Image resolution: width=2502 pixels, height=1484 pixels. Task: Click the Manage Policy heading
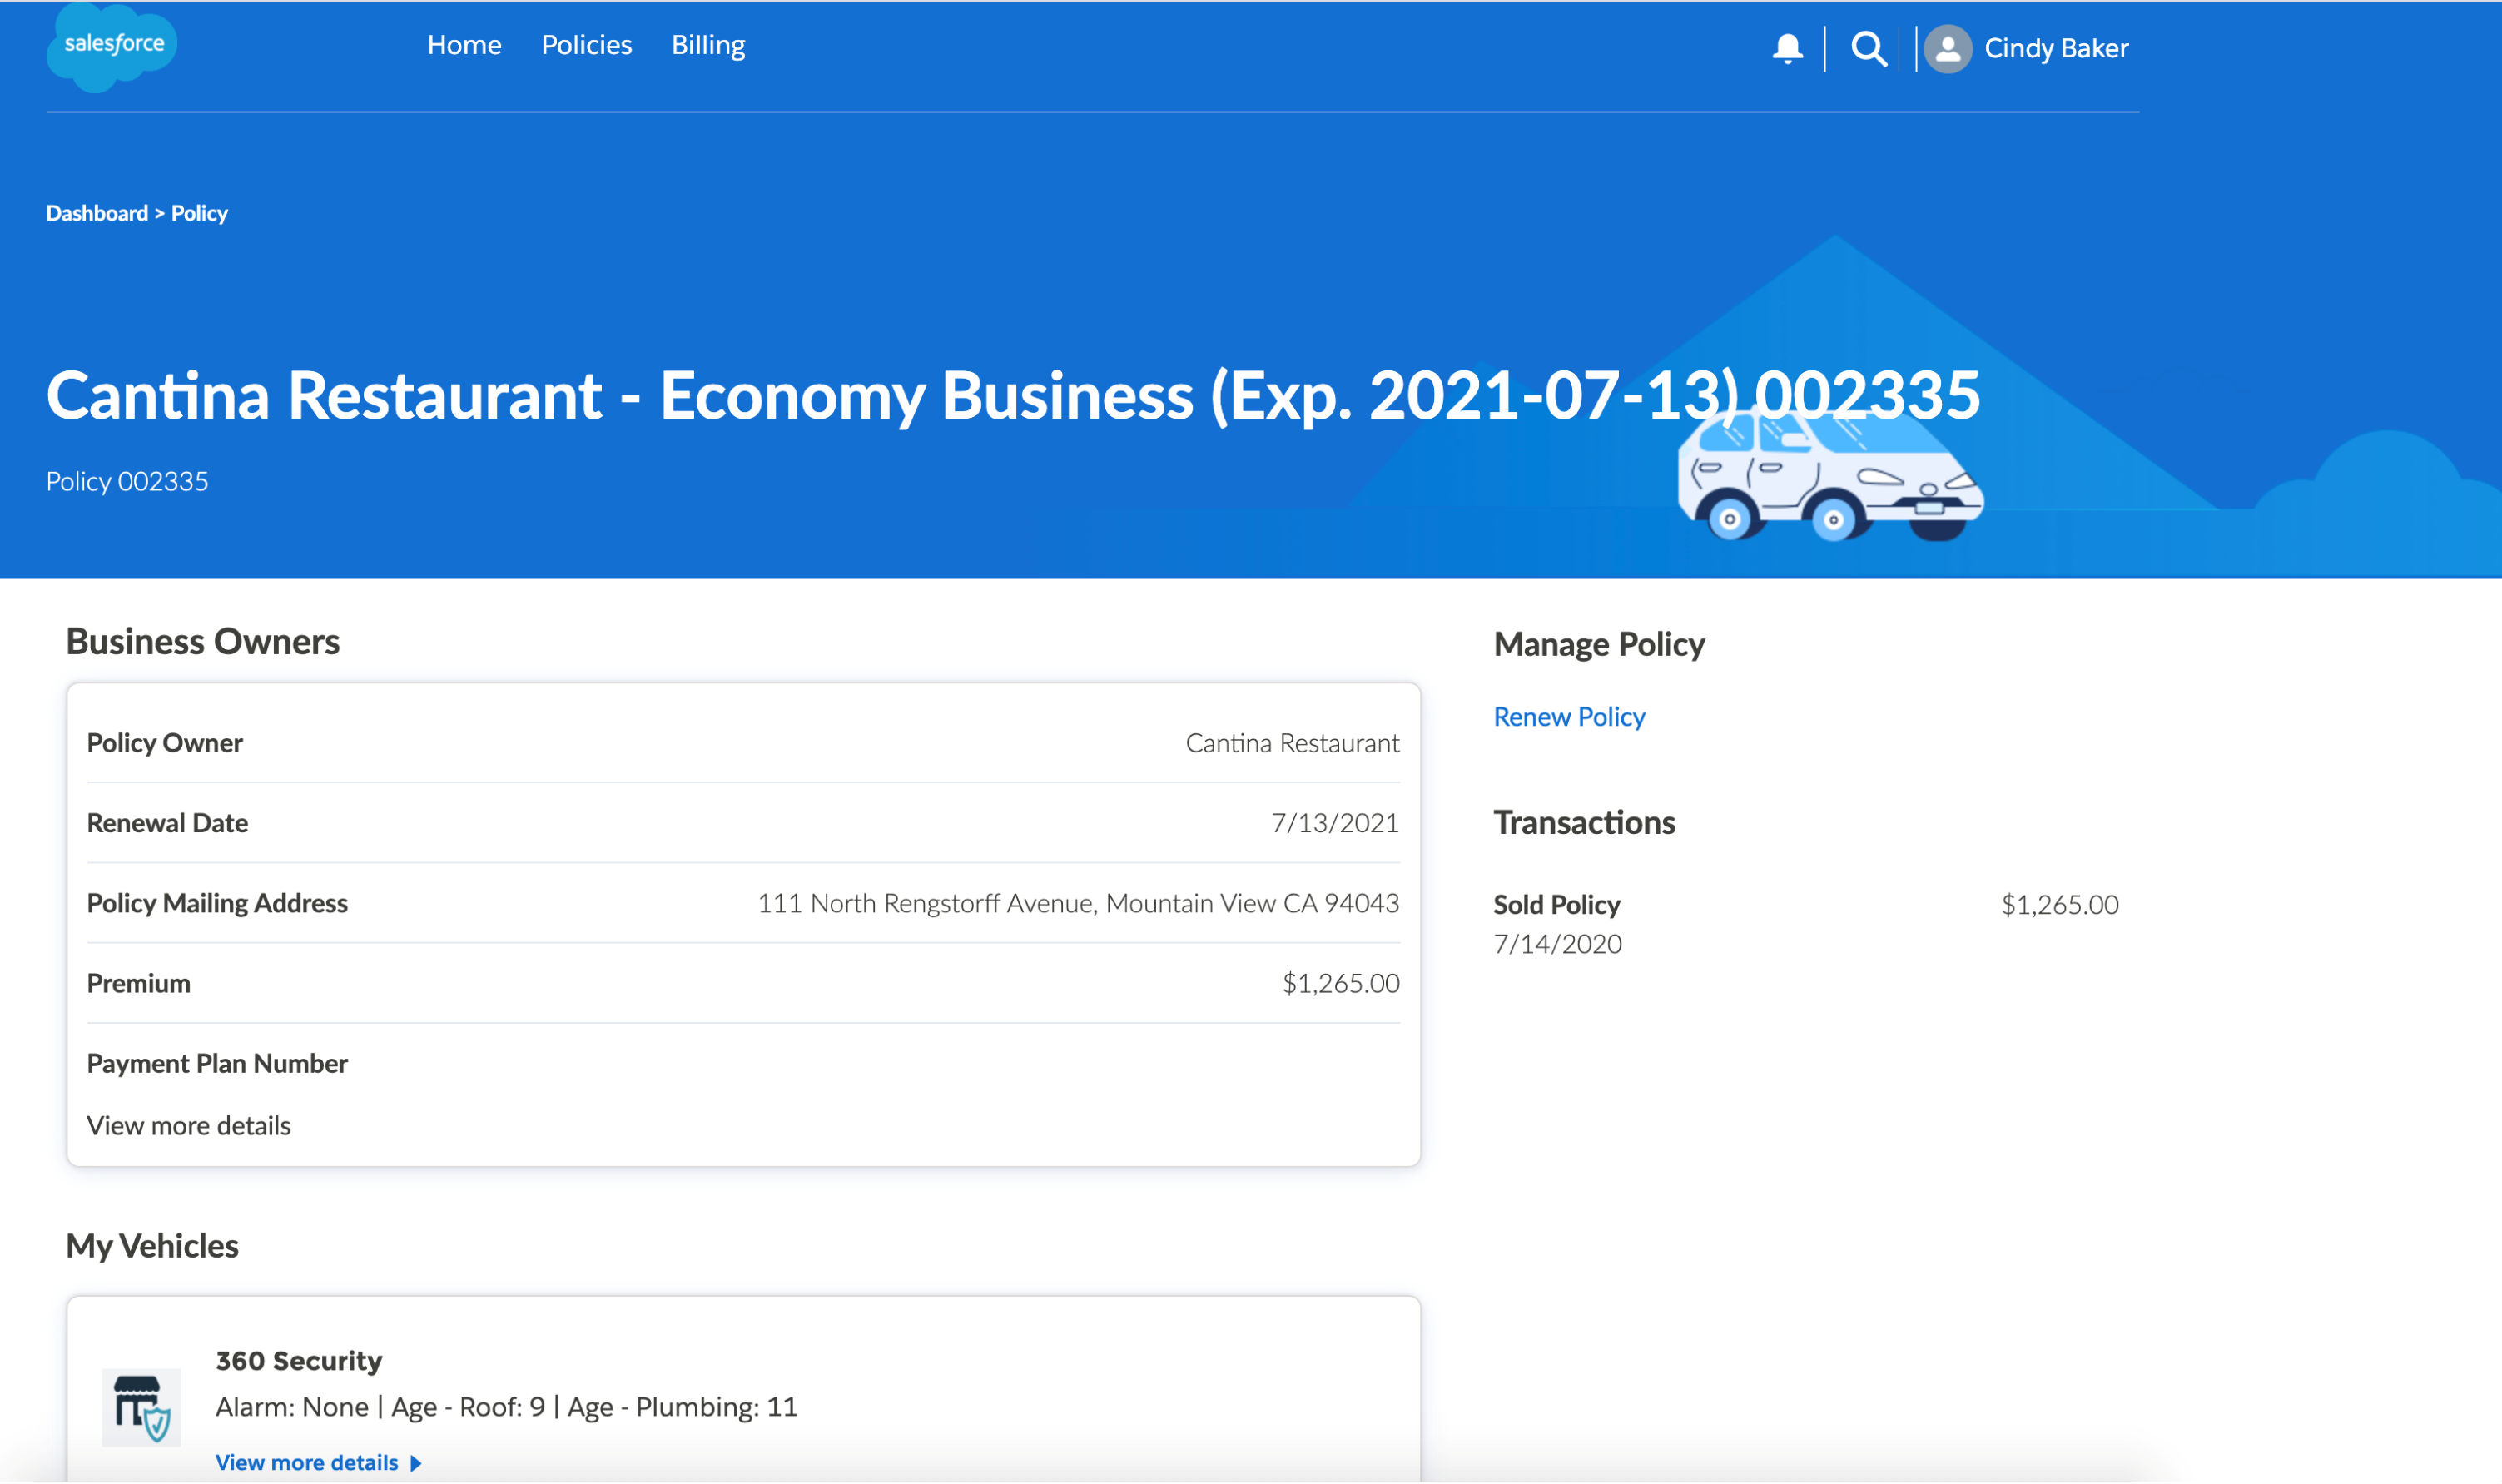[x=1599, y=644]
